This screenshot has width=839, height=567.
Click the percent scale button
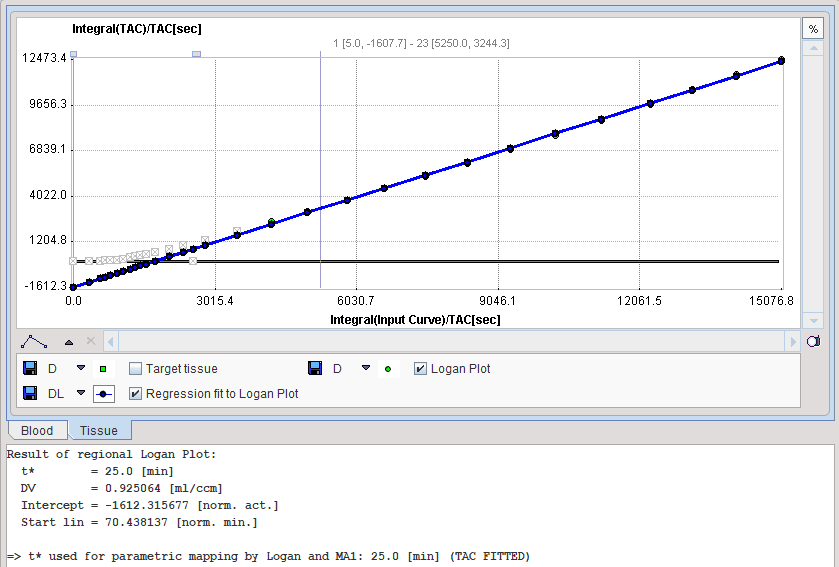tap(813, 29)
